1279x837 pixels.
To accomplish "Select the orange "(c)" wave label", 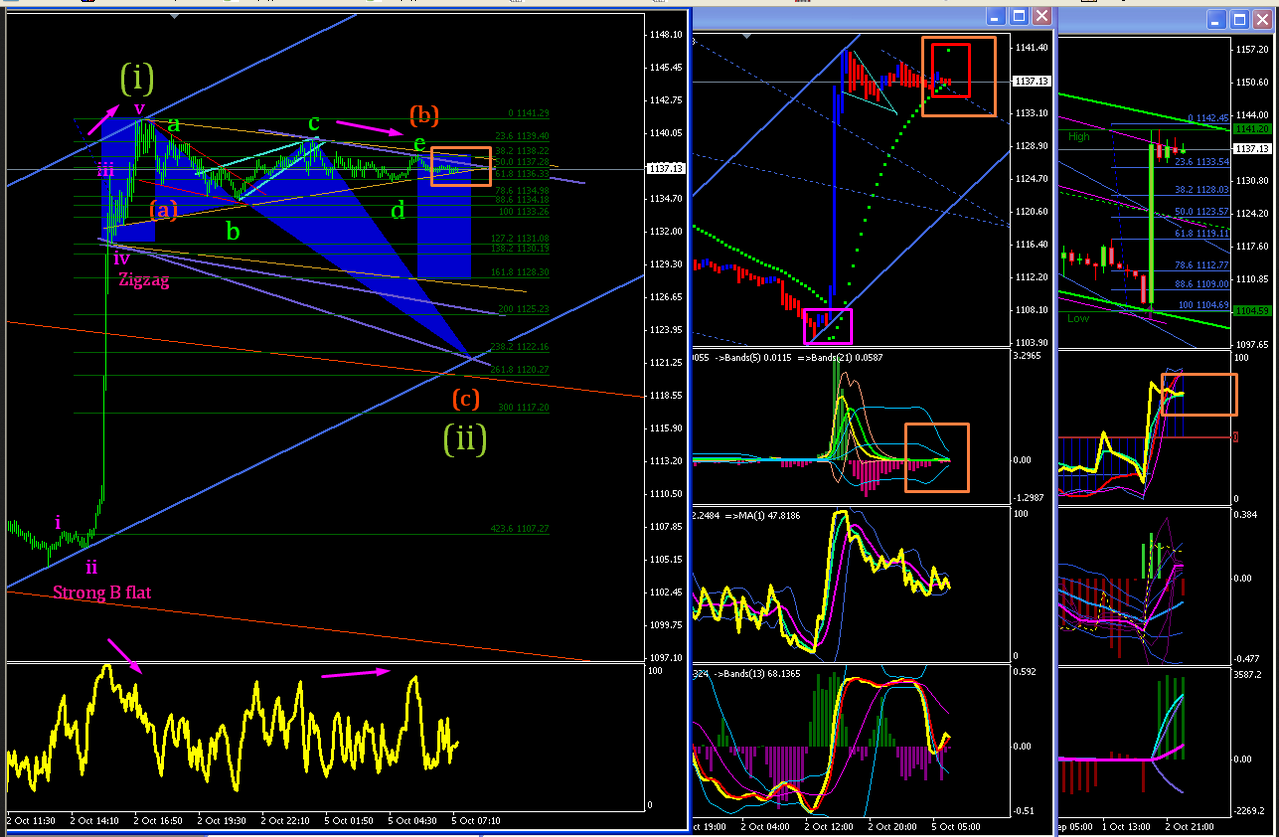I will pyautogui.click(x=464, y=399).
